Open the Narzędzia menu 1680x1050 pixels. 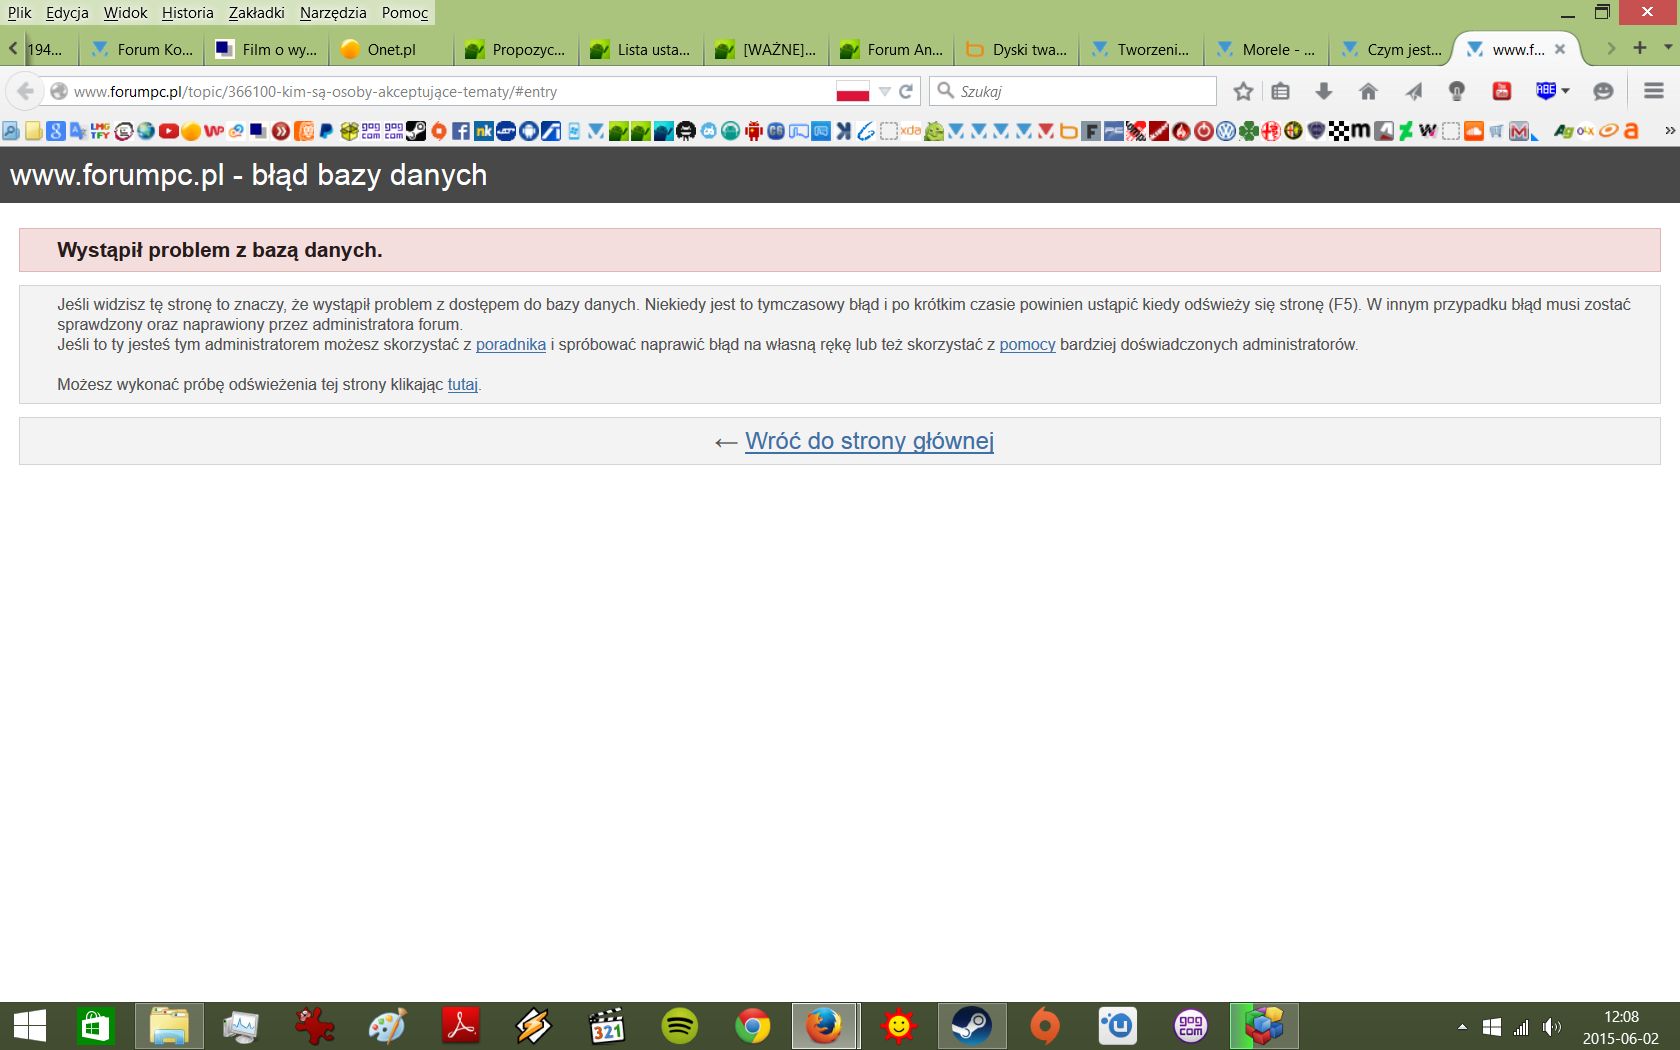(333, 13)
